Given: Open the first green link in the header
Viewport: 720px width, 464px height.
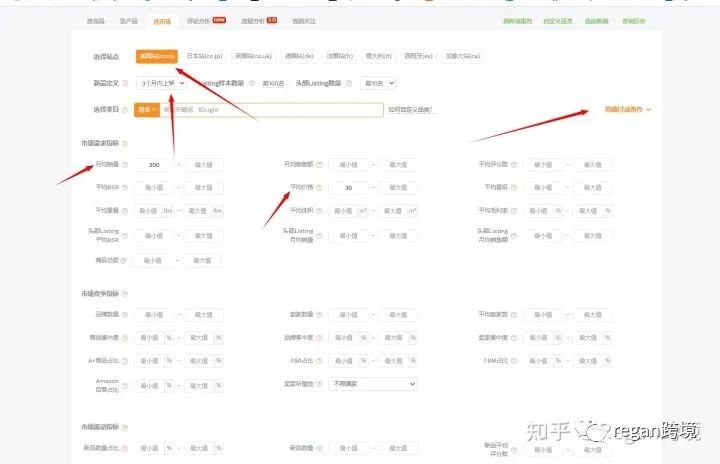Looking at the screenshot, I should click(x=518, y=21).
